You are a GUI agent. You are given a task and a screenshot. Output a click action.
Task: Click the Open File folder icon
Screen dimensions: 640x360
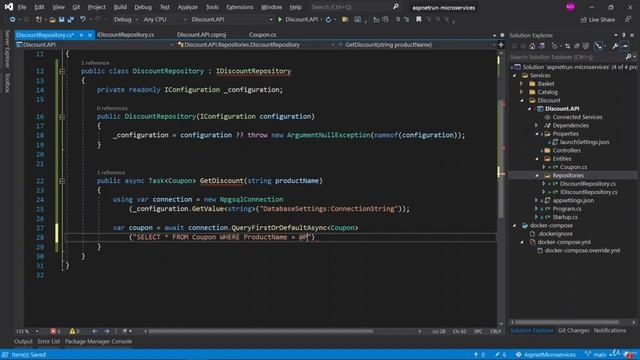click(x=52, y=19)
